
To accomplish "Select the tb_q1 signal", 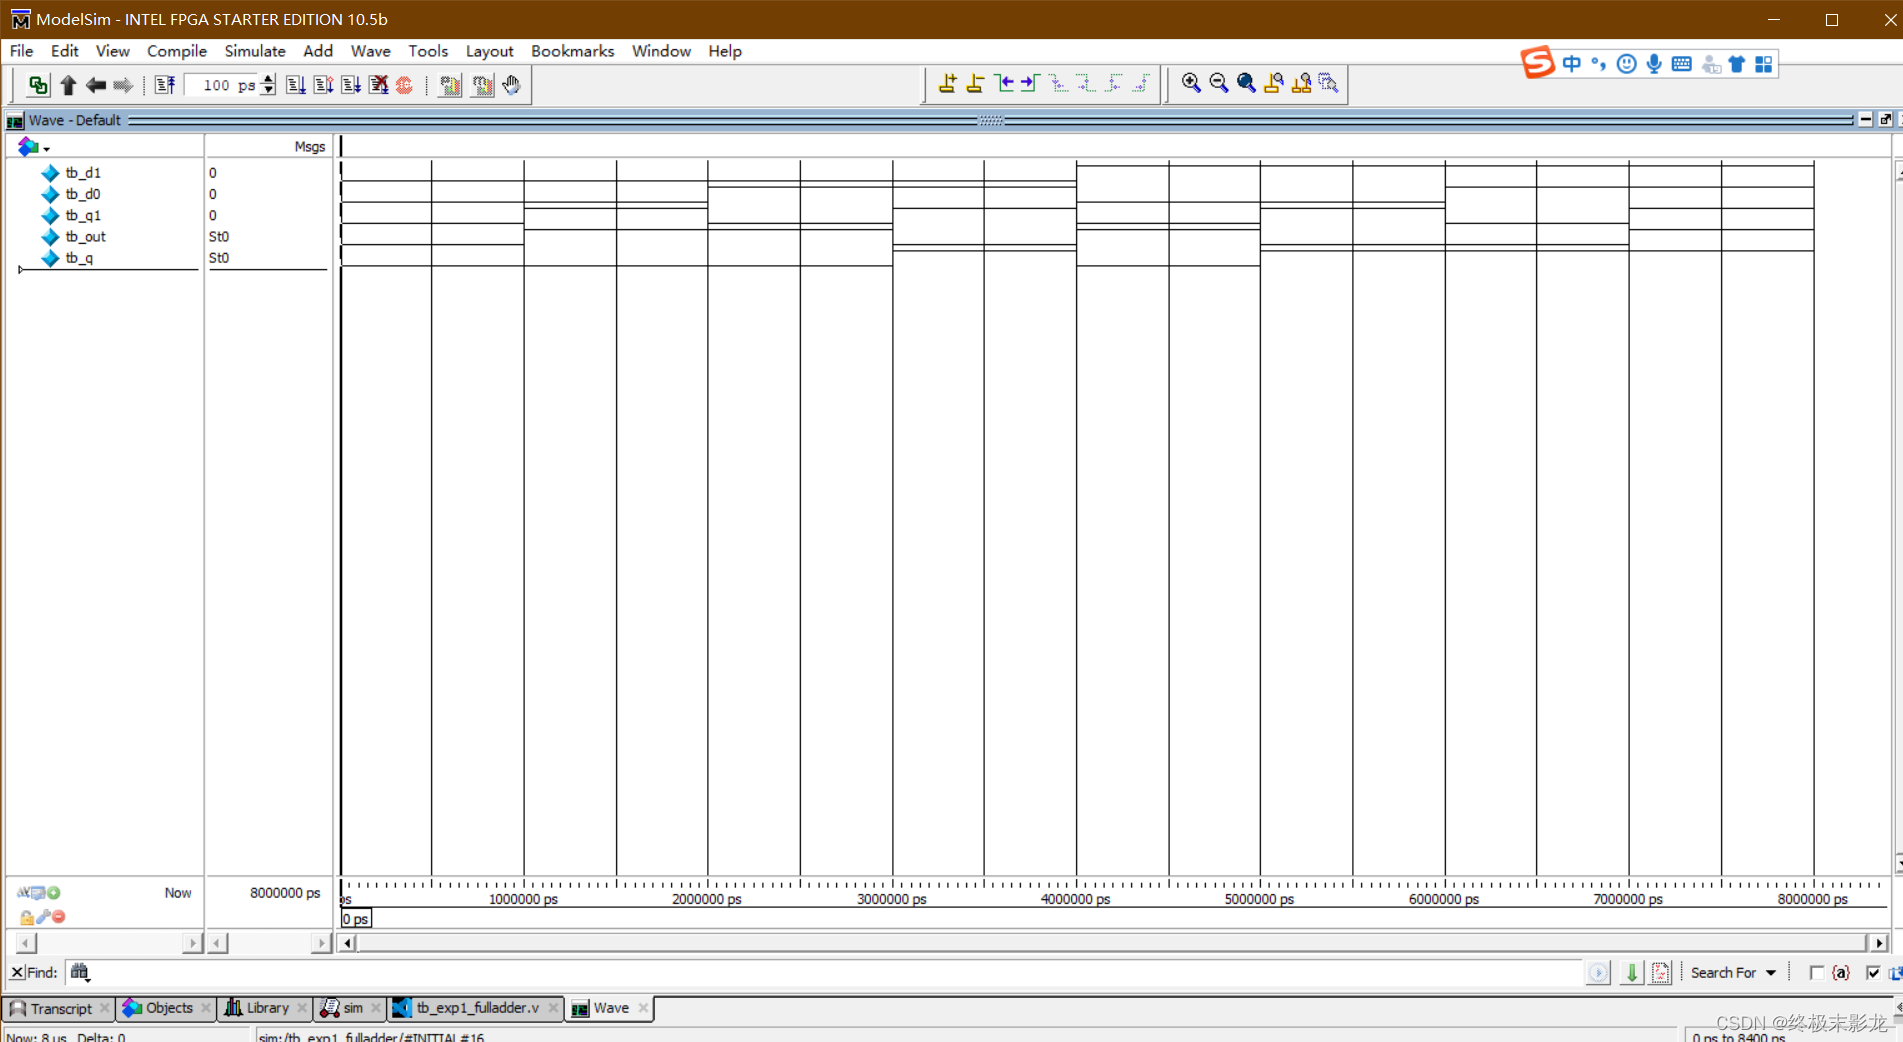I will (x=83, y=215).
